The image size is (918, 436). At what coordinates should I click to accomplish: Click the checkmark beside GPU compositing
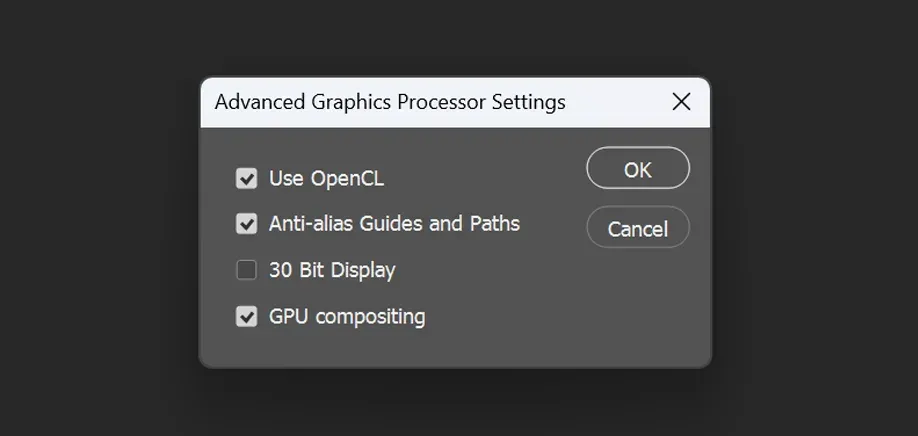pos(246,316)
